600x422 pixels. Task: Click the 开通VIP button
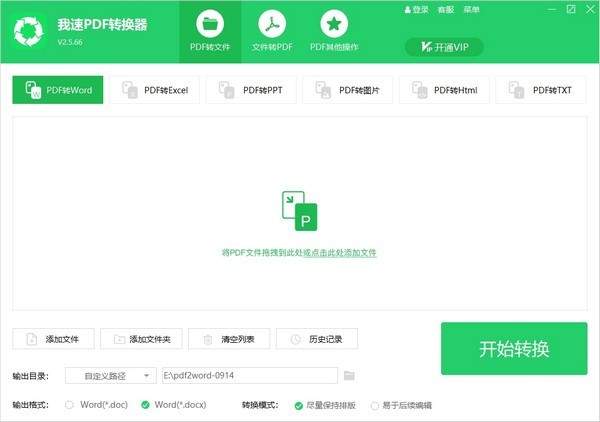click(x=444, y=47)
